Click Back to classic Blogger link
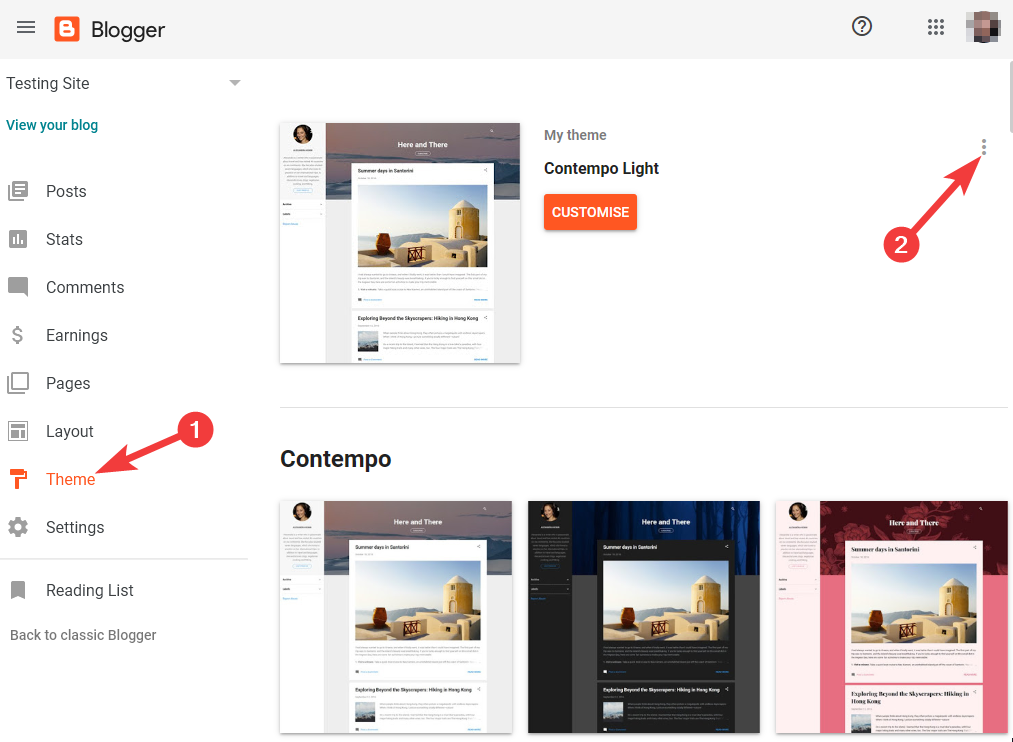1013x742 pixels. [83, 635]
